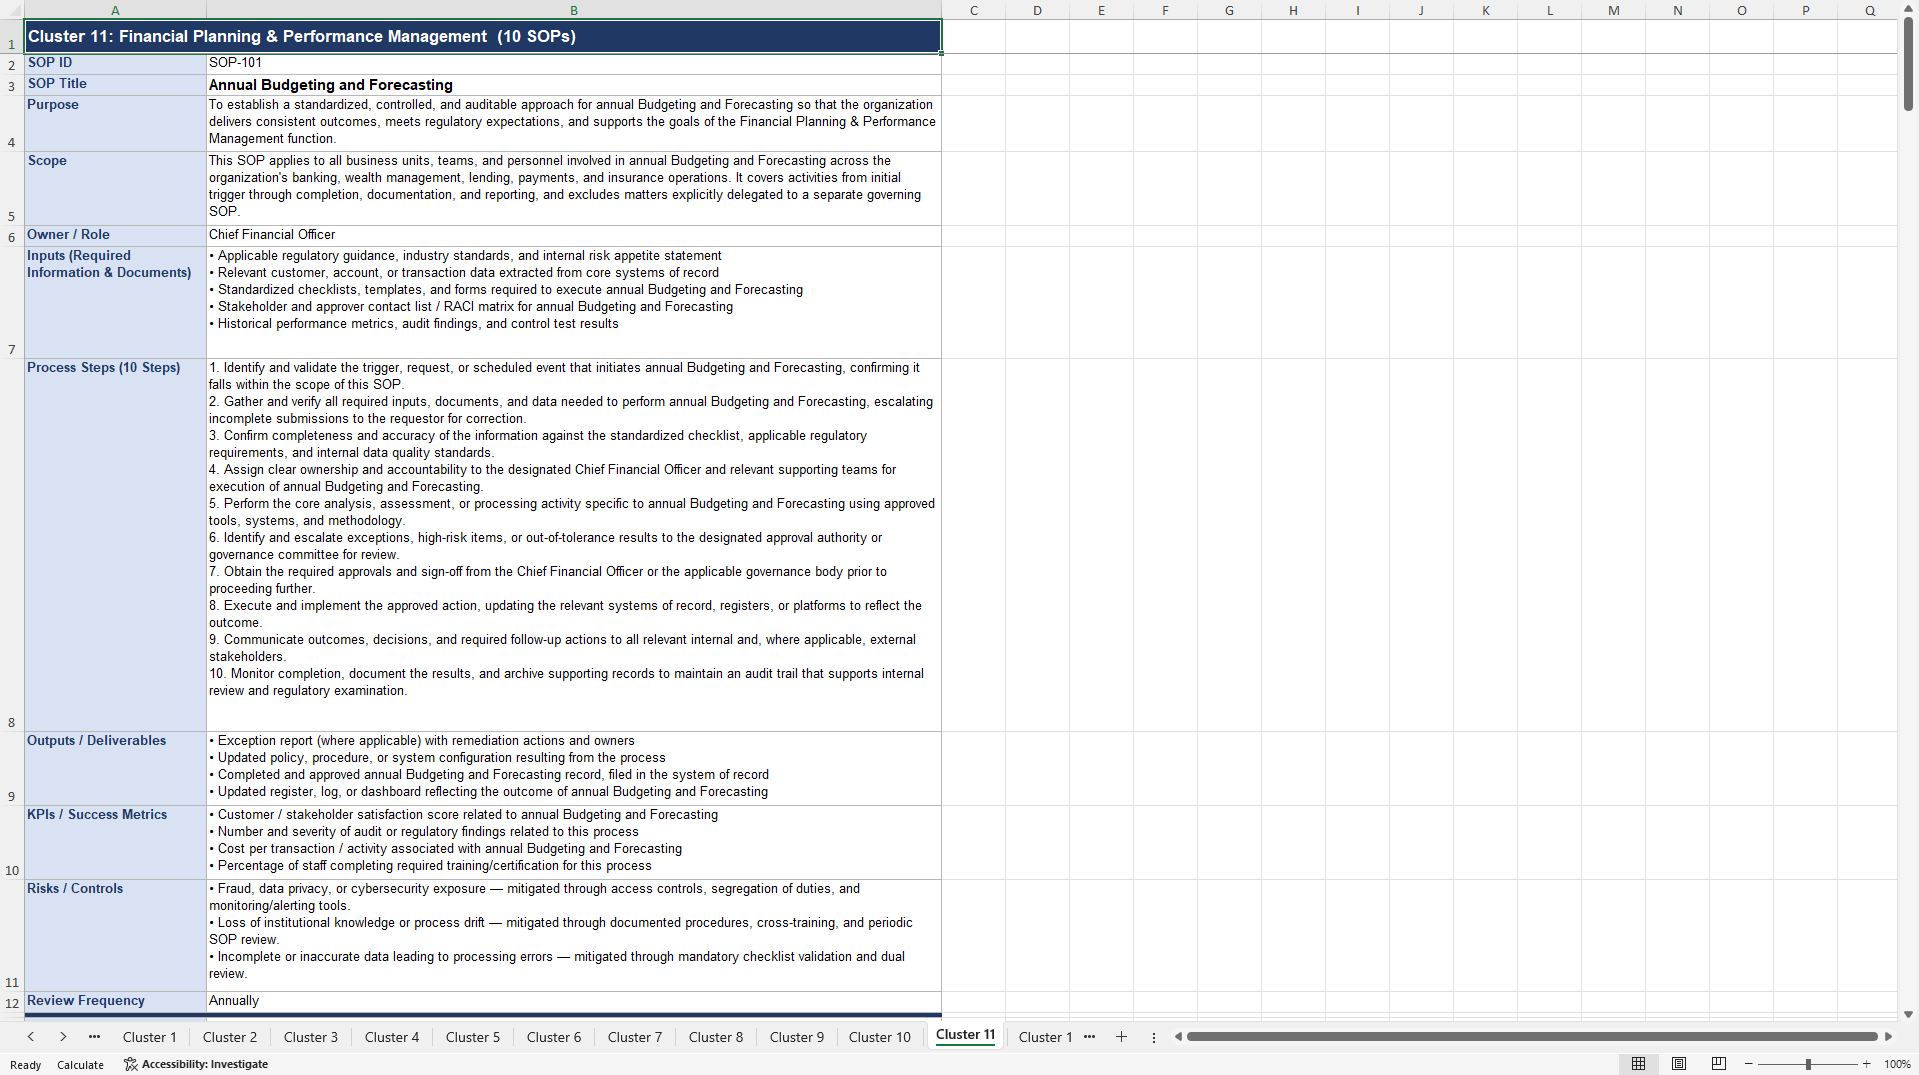
Task: Select the Cluster 8 tab
Action: [x=716, y=1037]
